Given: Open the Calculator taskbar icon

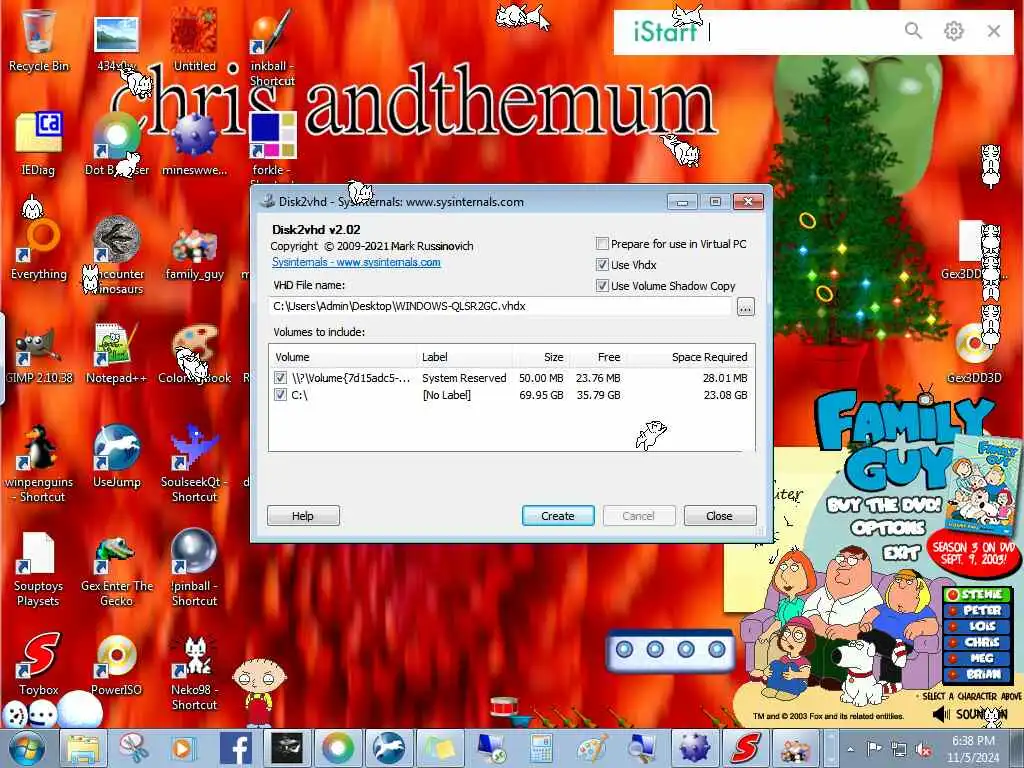Looking at the screenshot, I should click(541, 748).
